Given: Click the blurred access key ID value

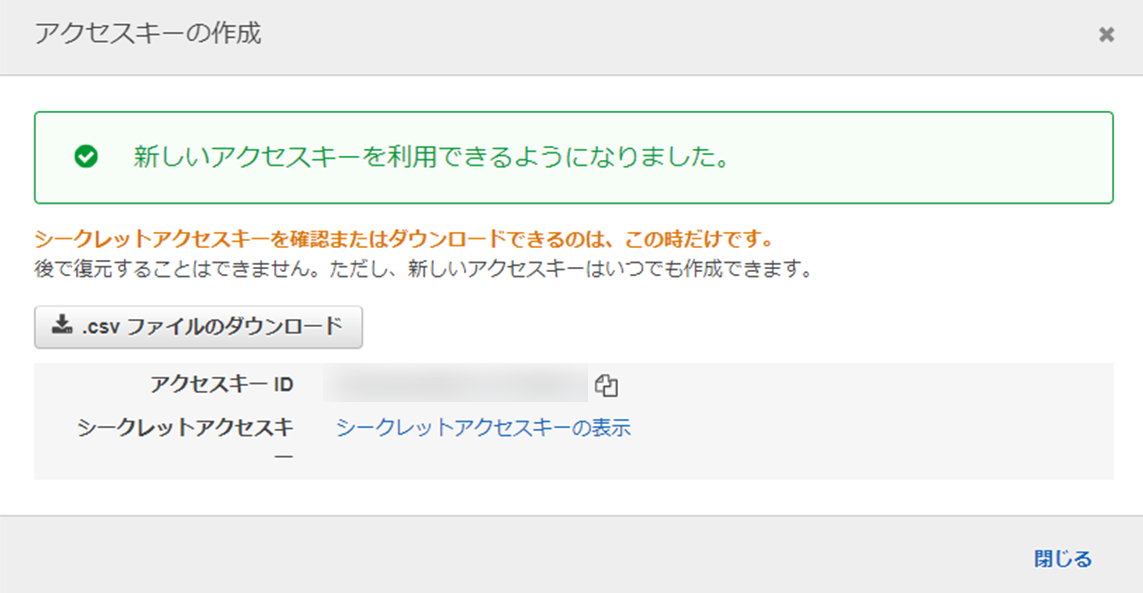Looking at the screenshot, I should coord(461,385).
